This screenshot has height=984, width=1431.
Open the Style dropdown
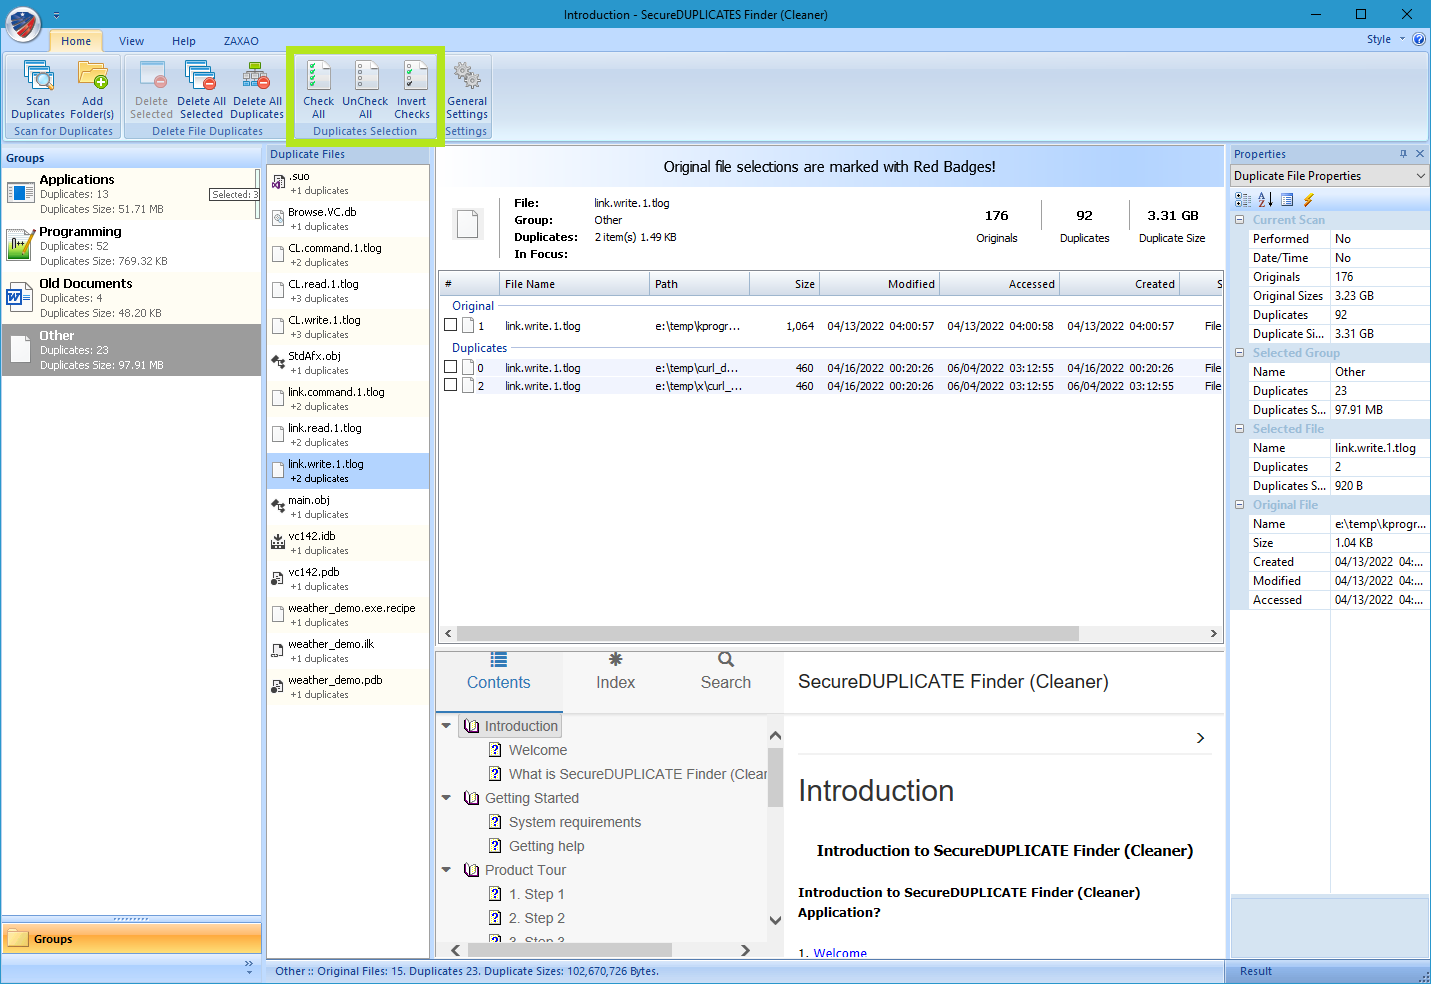(1386, 39)
